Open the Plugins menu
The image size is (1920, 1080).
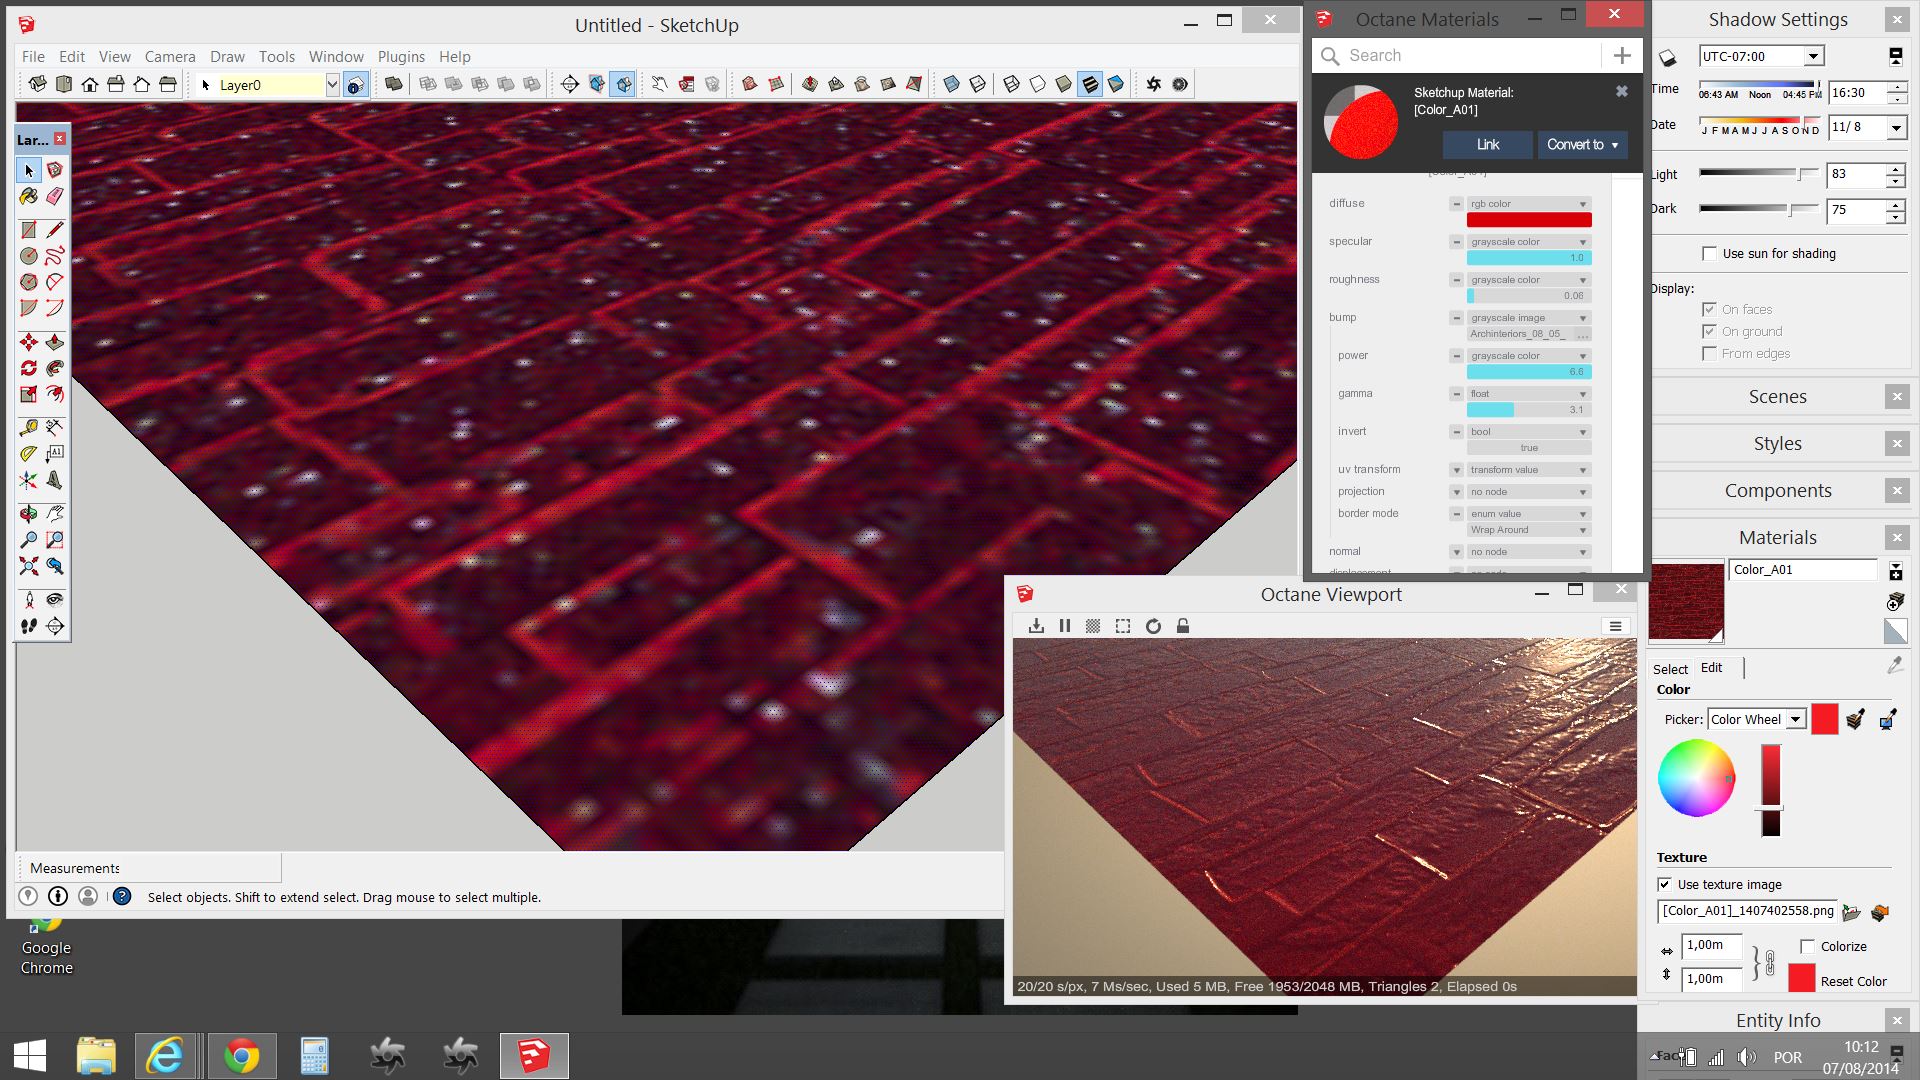click(401, 57)
